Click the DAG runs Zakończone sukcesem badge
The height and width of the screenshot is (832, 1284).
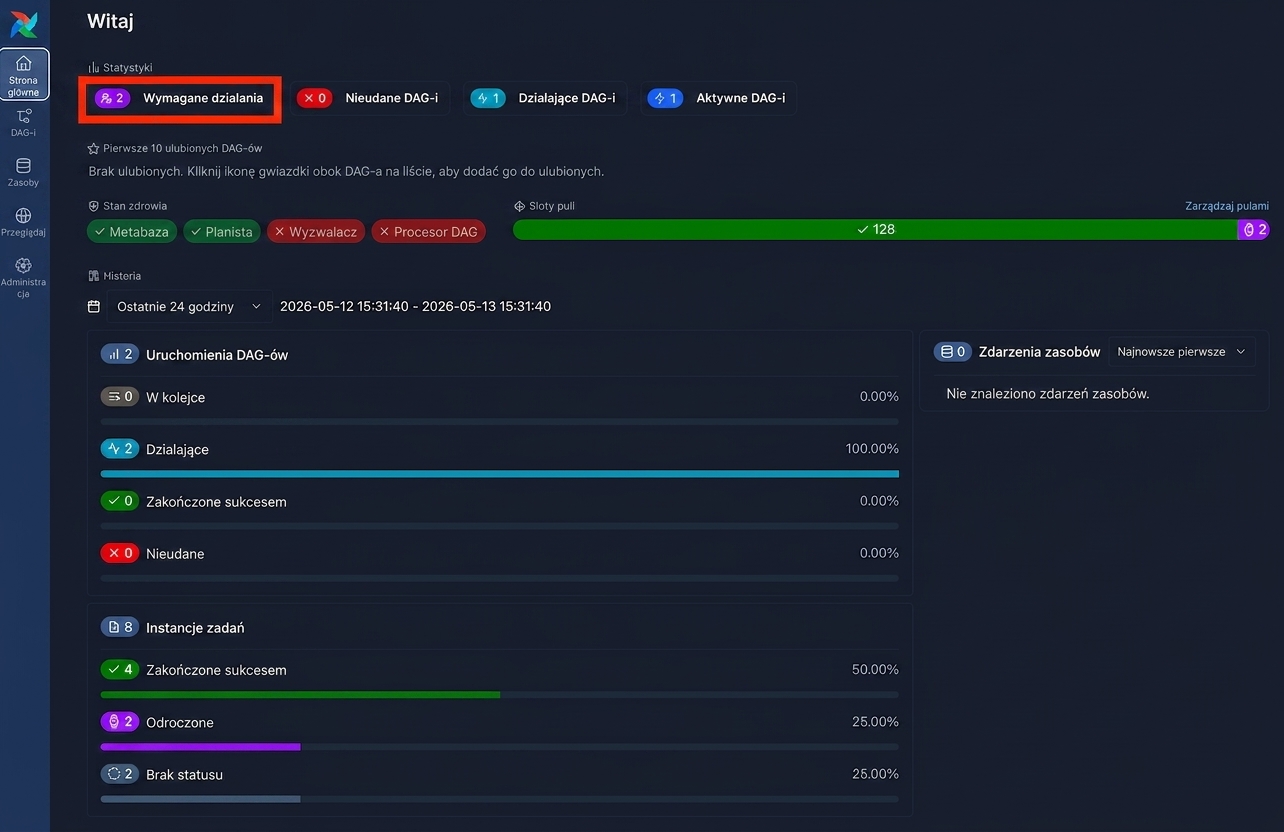120,501
